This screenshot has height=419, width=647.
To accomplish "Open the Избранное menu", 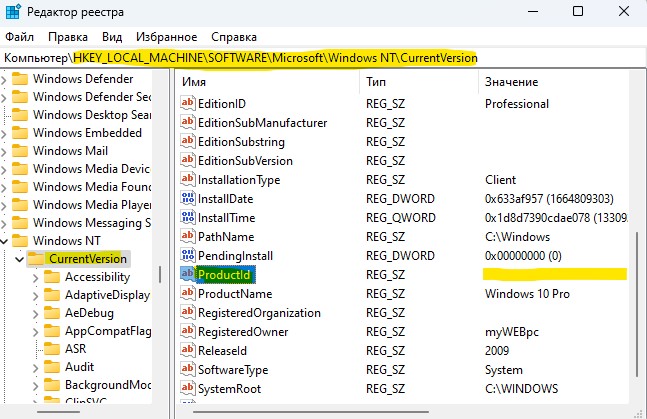I will pos(167,37).
